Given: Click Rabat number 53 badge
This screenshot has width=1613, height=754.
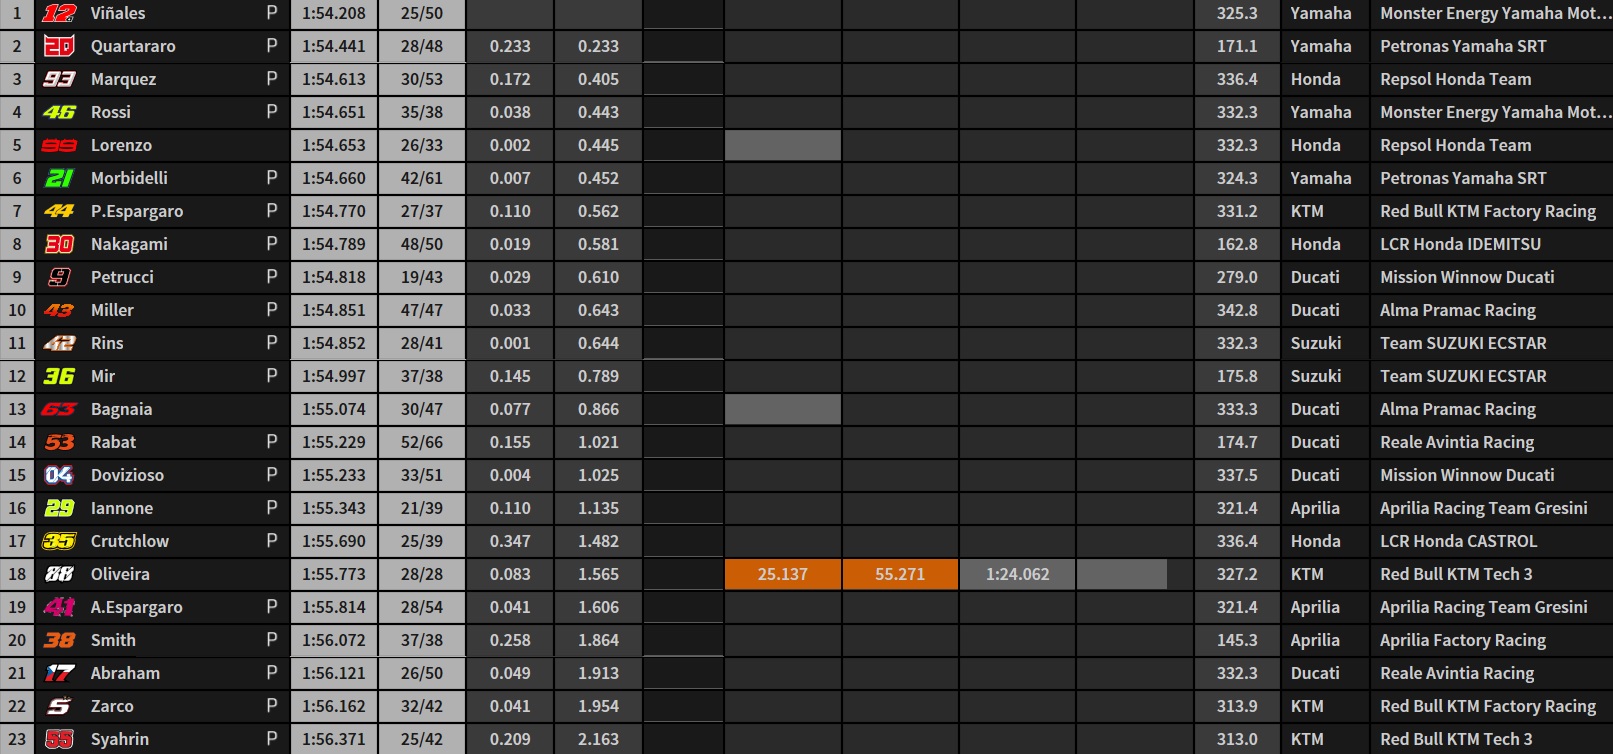Looking at the screenshot, I should pyautogui.click(x=59, y=442).
